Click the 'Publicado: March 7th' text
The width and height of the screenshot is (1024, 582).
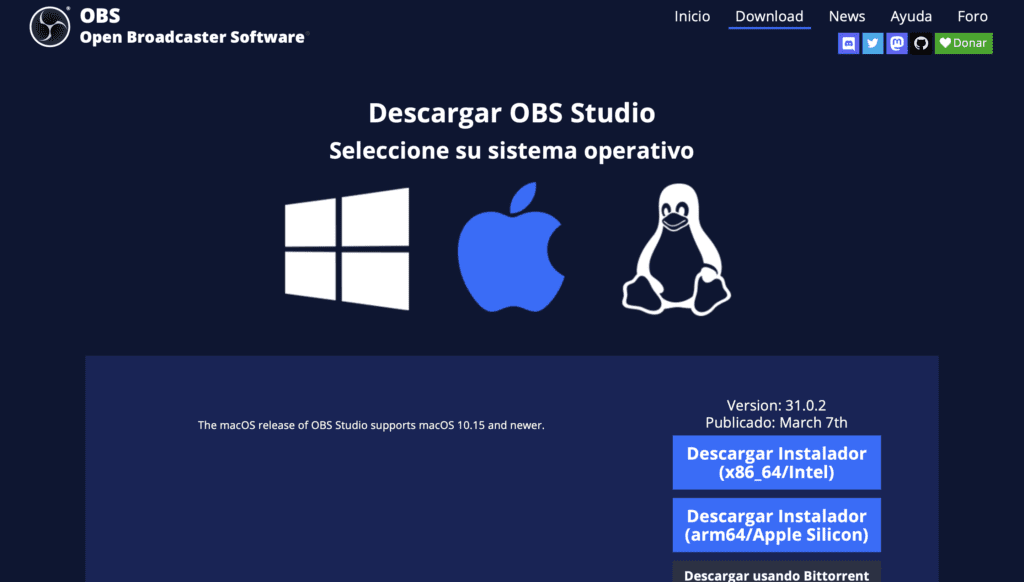776,423
